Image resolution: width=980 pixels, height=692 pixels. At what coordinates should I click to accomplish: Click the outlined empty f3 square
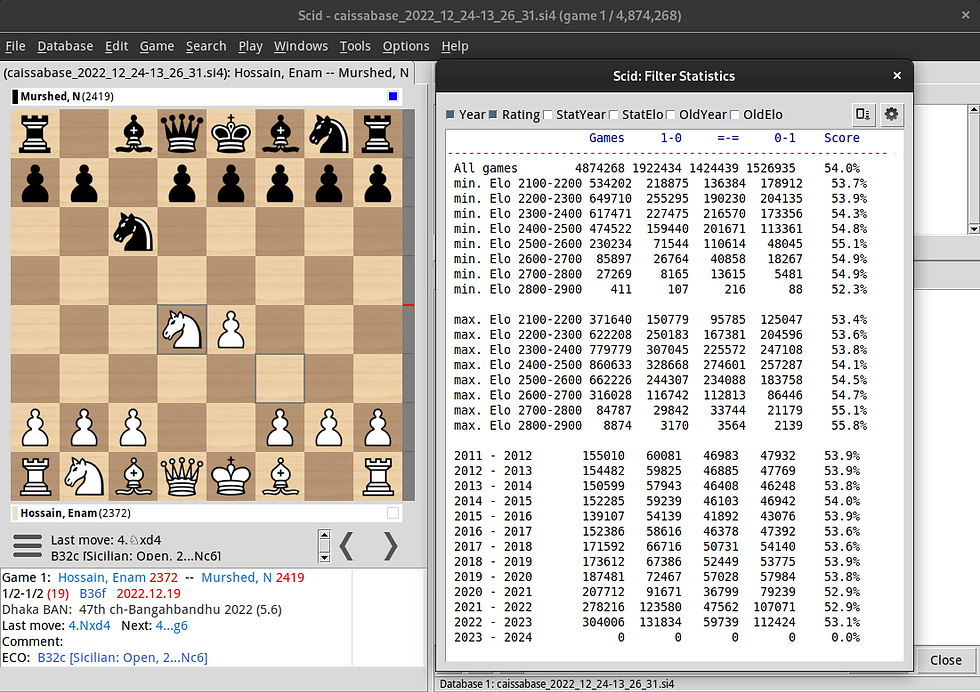click(279, 378)
